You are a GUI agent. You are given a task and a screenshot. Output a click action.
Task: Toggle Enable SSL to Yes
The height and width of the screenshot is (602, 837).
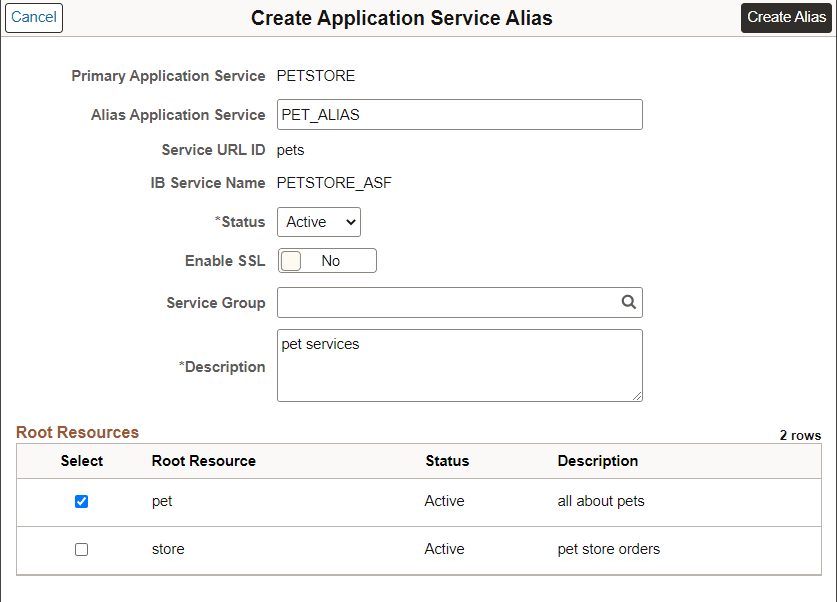(x=294, y=259)
